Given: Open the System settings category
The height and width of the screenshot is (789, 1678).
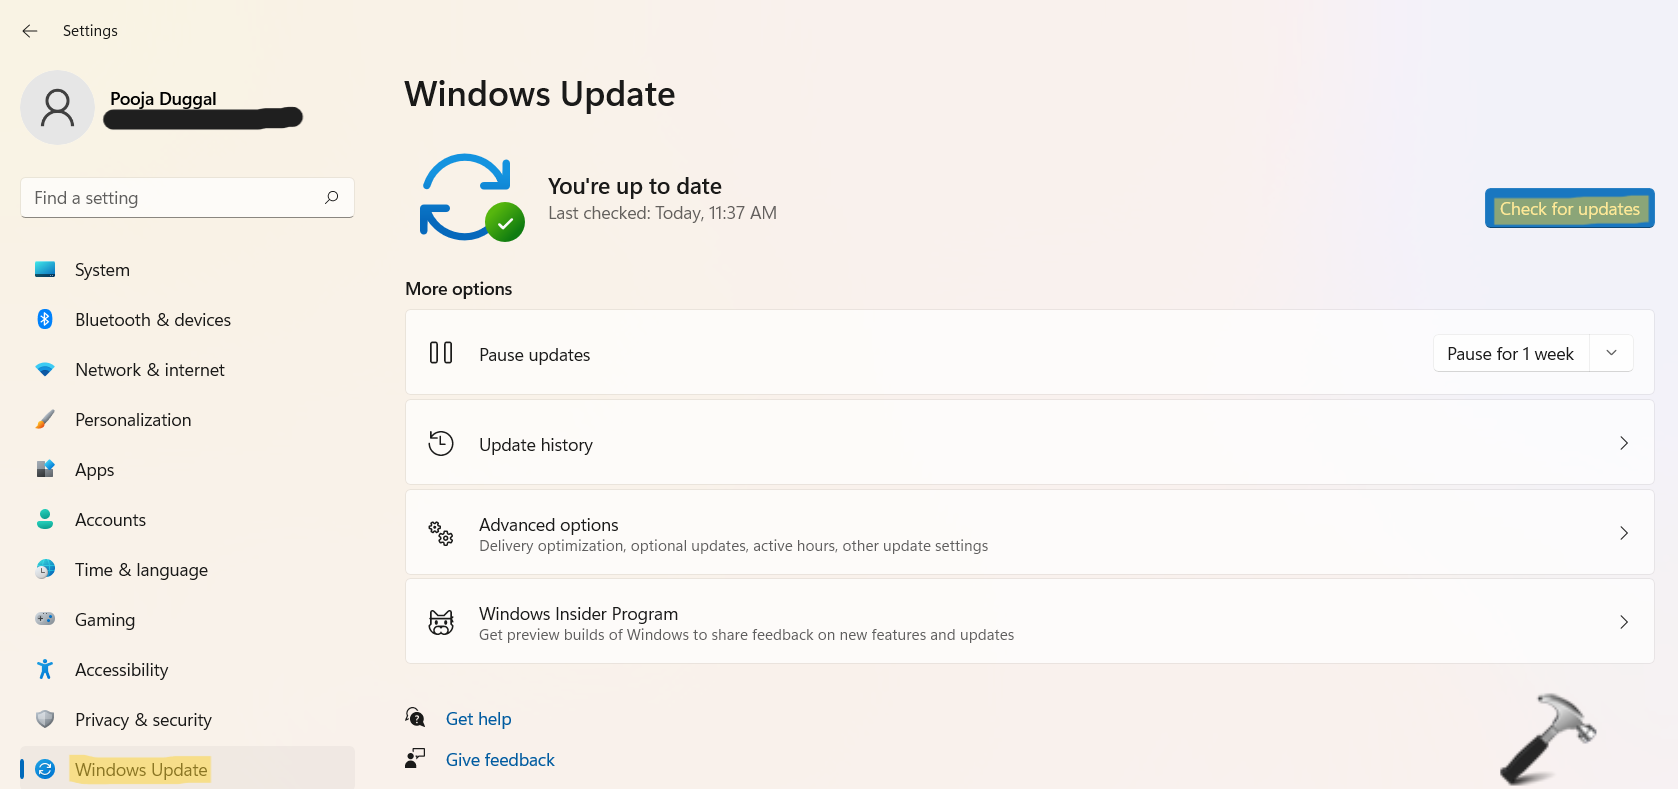Looking at the screenshot, I should (x=102, y=270).
